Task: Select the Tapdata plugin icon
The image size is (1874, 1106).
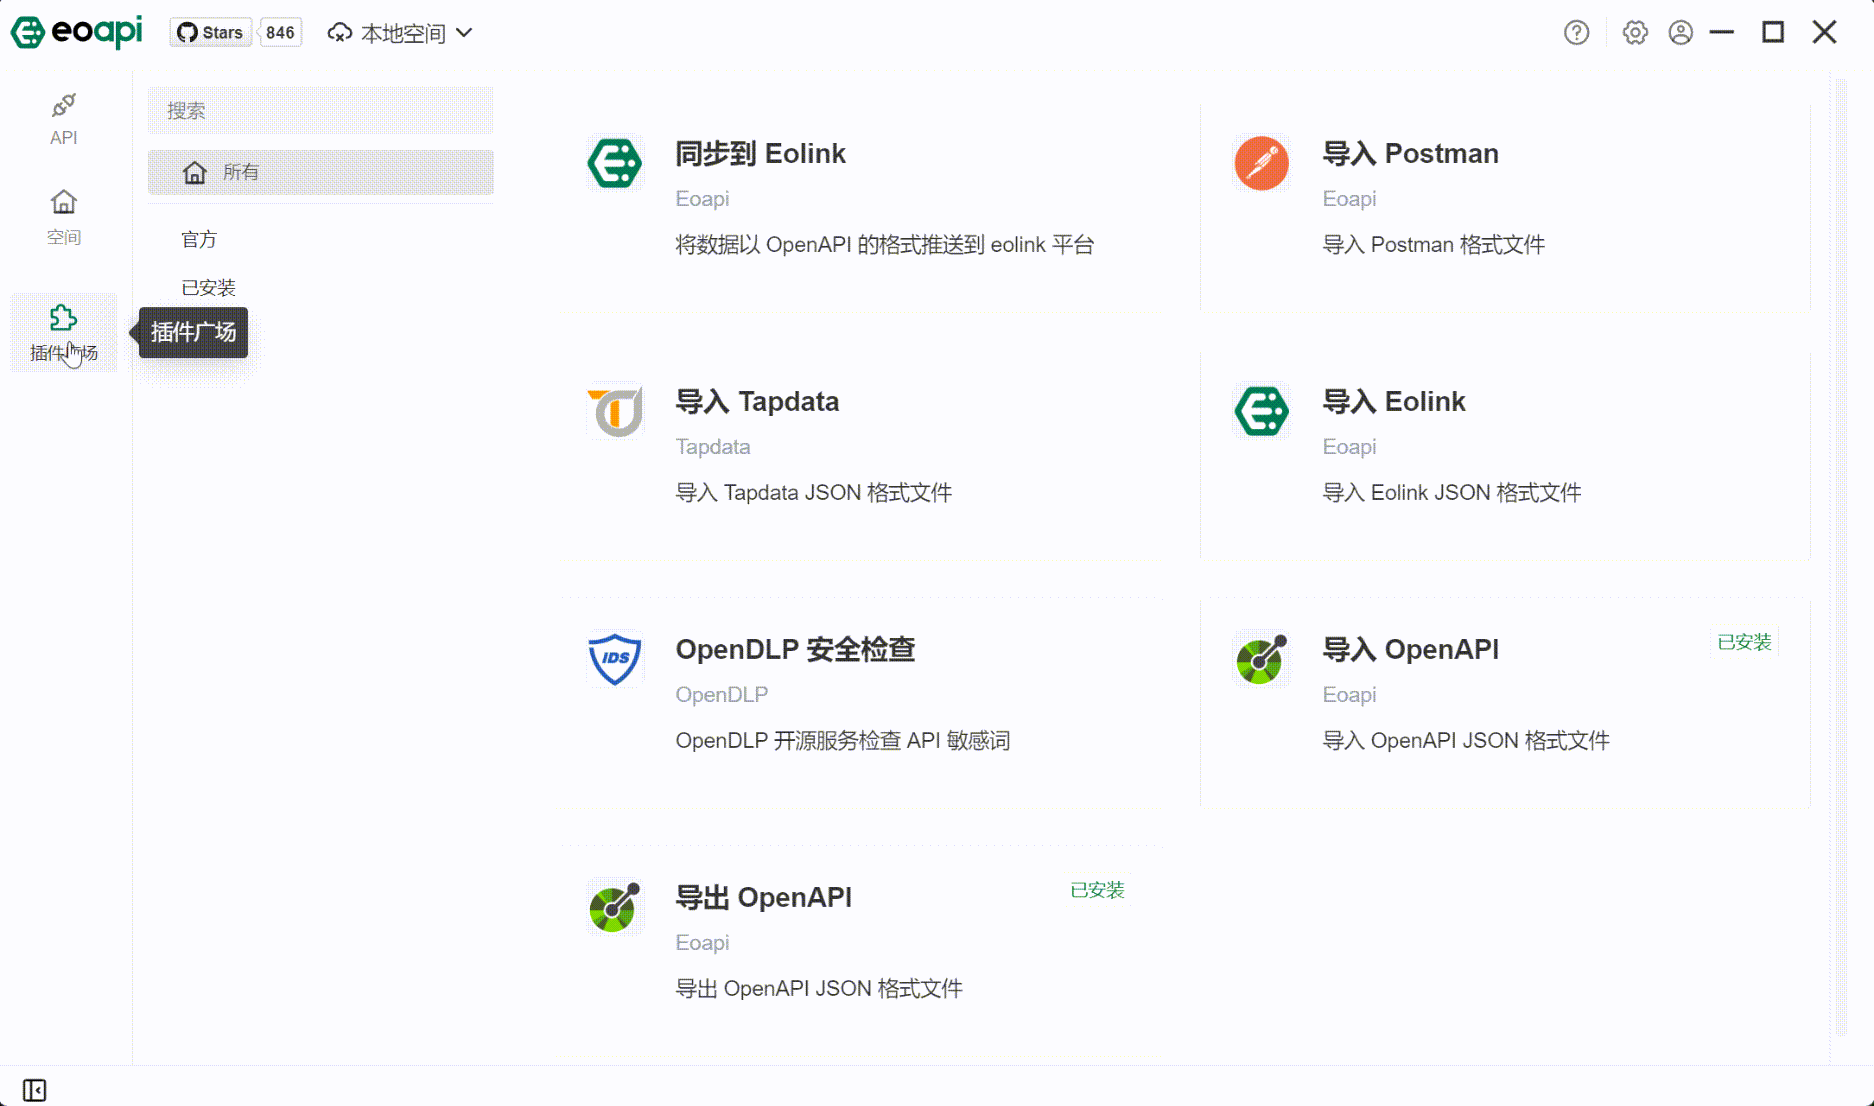Action: tap(613, 411)
